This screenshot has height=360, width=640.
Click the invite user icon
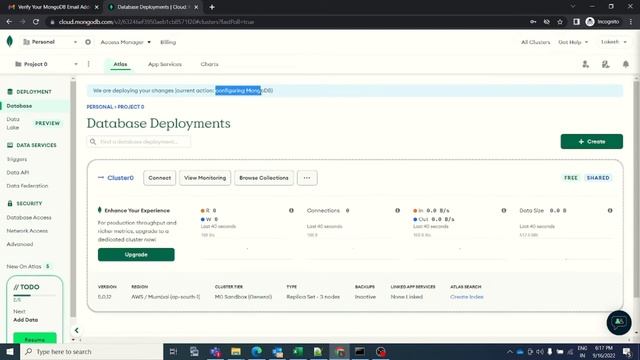[585, 64]
